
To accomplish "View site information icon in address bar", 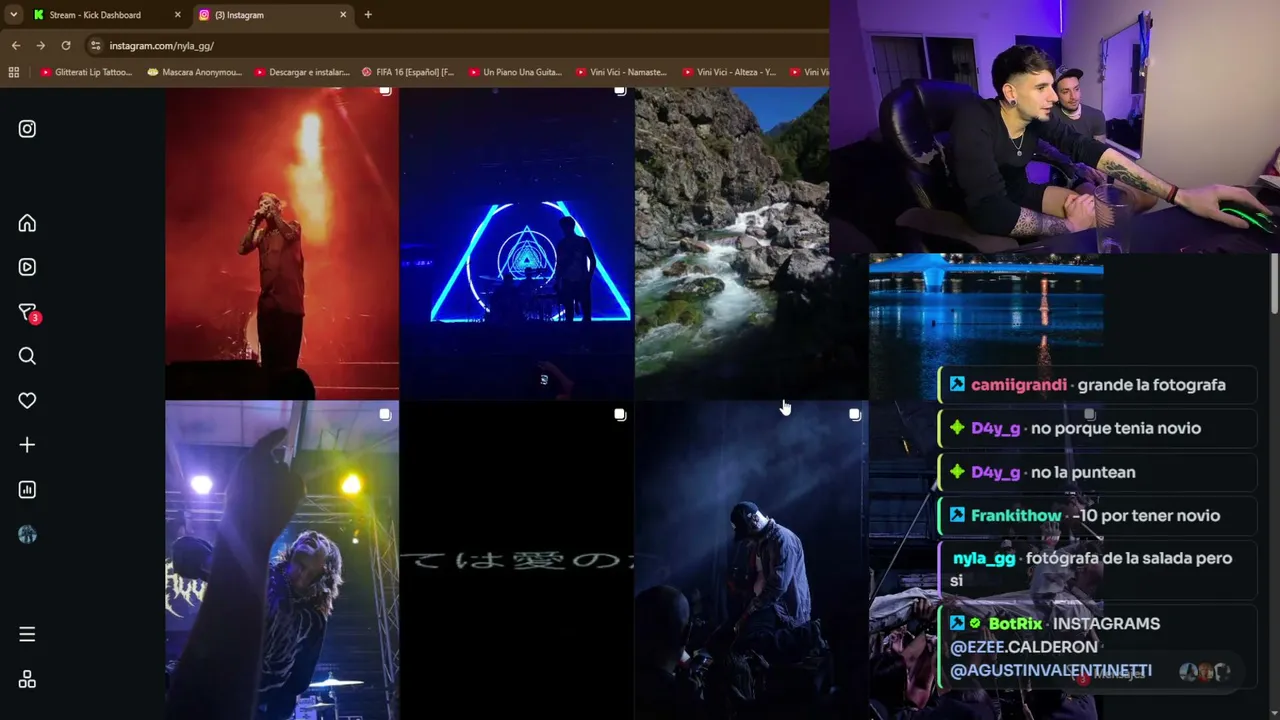I will [95, 45].
